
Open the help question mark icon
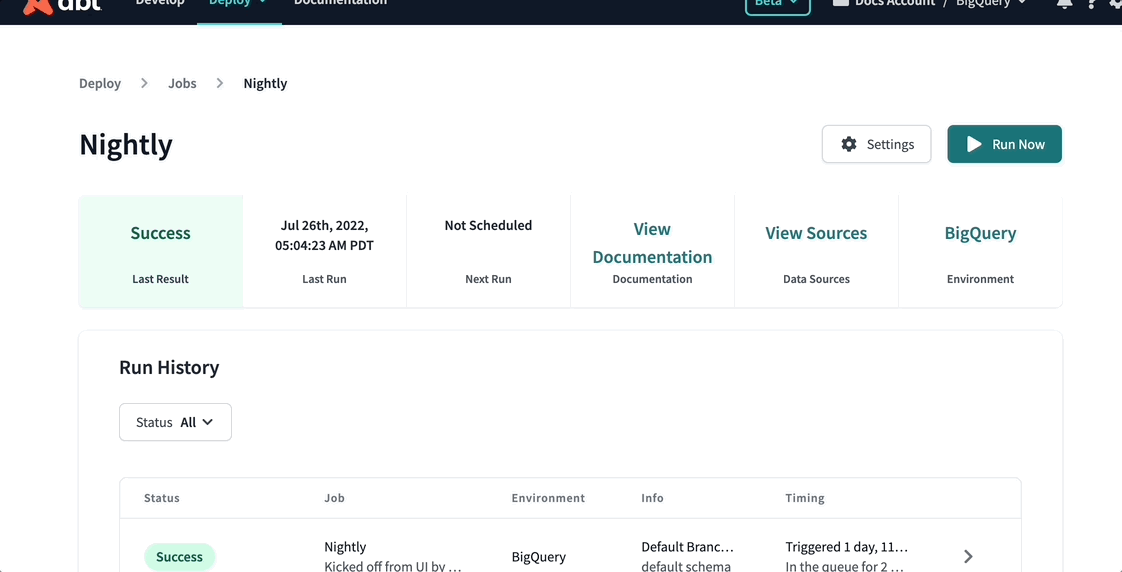coord(1091,4)
